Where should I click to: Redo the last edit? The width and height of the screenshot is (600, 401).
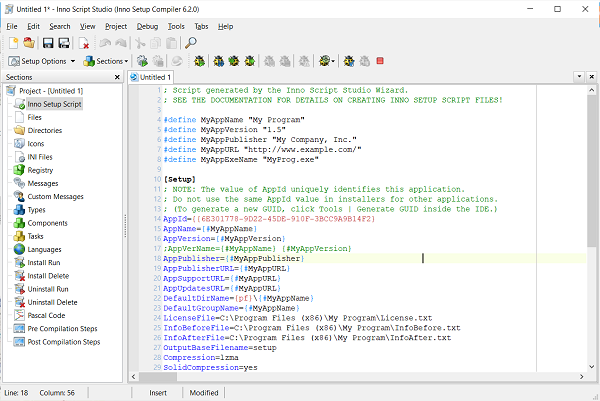121,43
